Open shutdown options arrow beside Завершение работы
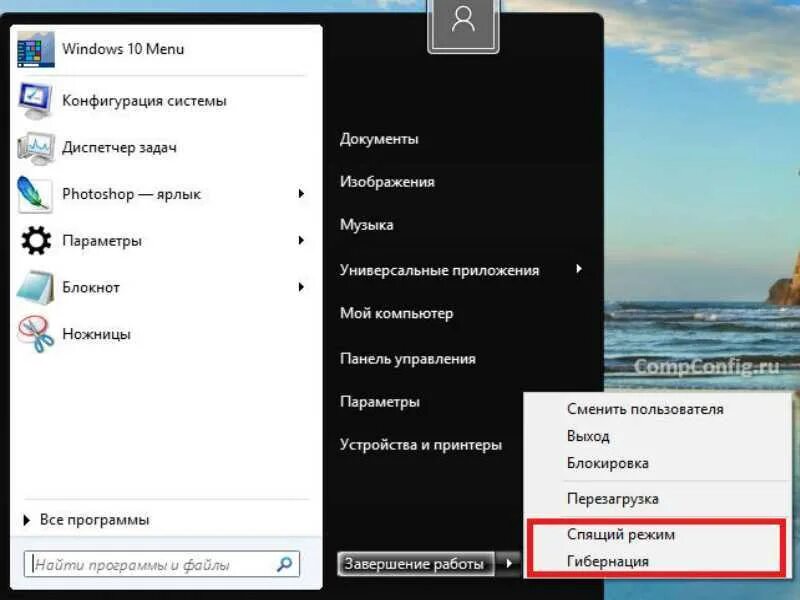800x600 pixels. (509, 563)
